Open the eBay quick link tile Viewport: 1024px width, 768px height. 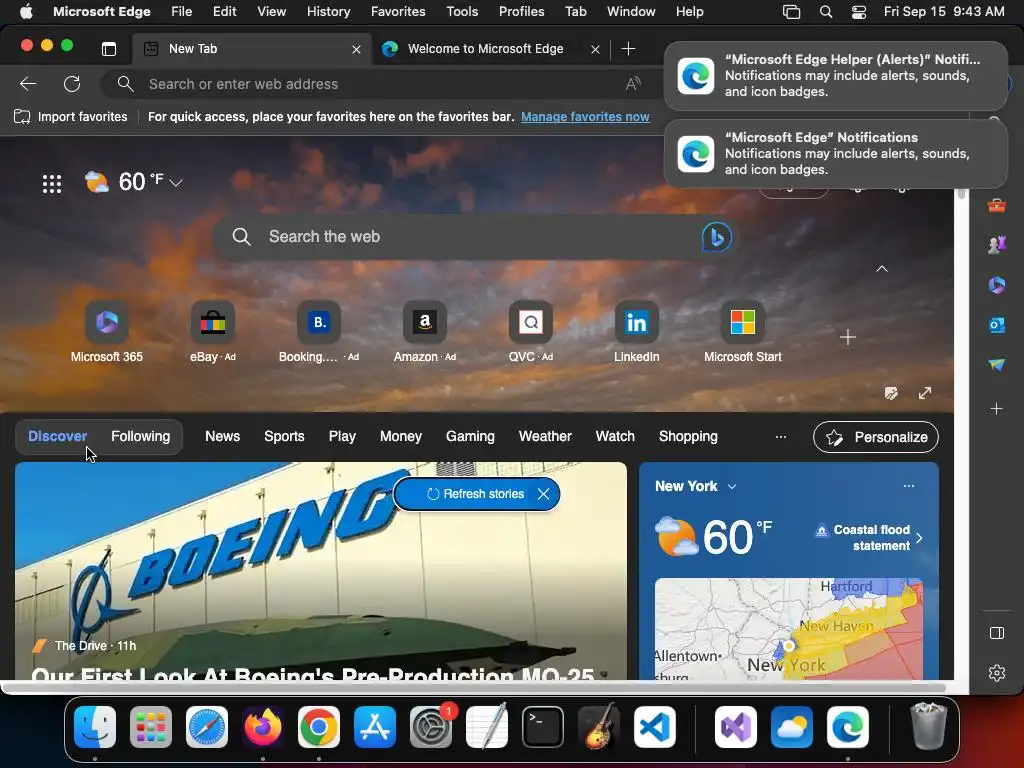click(213, 332)
